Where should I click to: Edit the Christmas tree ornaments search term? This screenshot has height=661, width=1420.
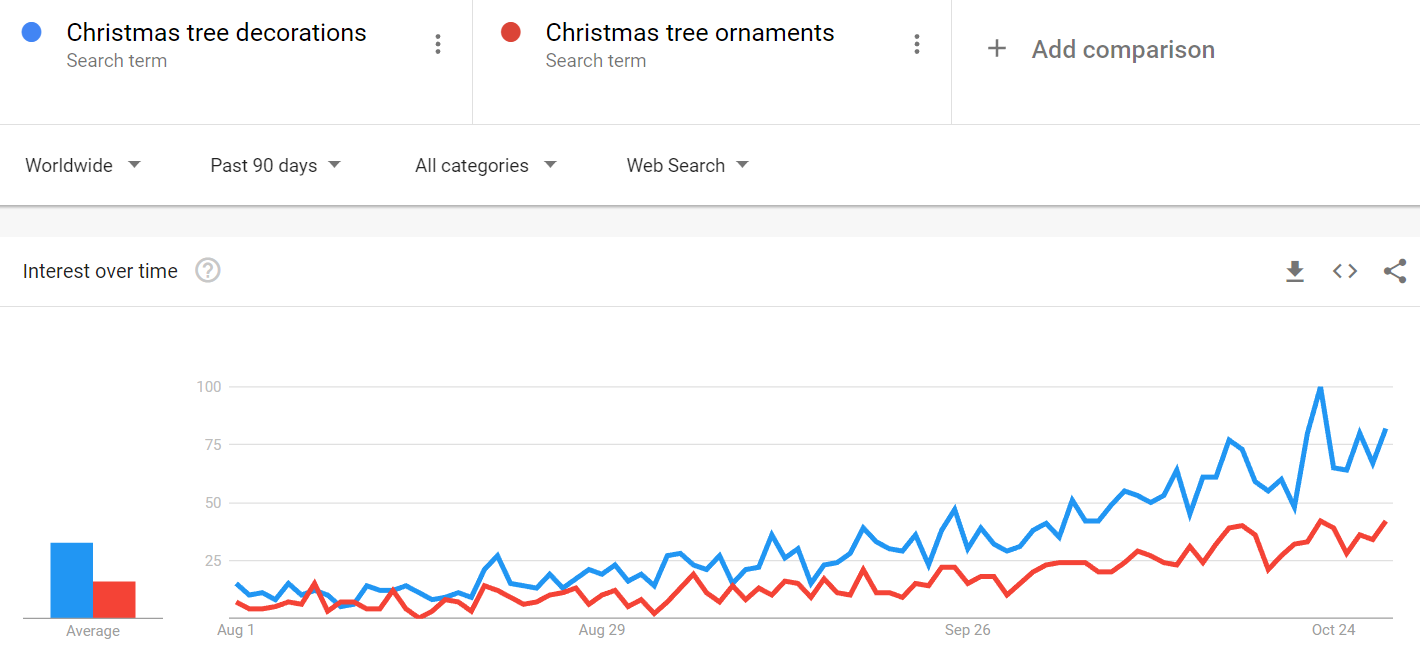coord(689,33)
